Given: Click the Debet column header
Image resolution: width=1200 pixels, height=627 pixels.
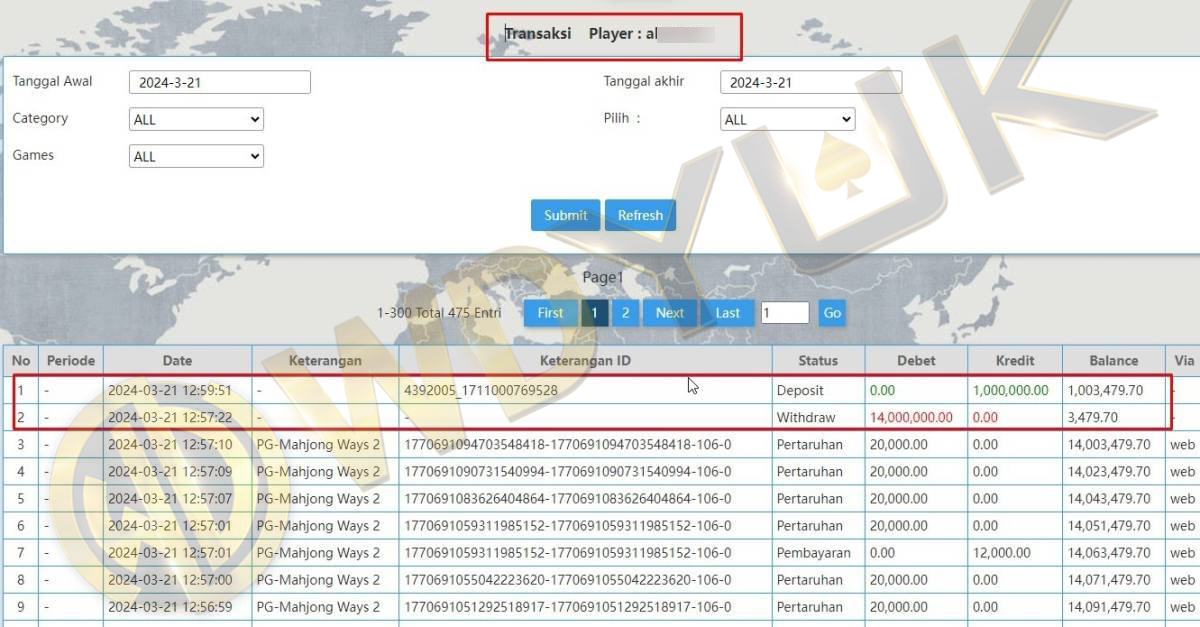Looking at the screenshot, I should tap(916, 360).
